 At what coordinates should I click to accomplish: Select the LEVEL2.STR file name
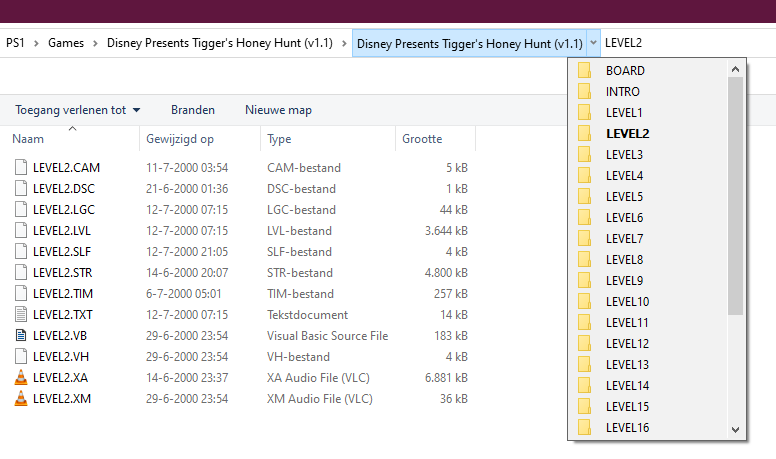(62, 273)
